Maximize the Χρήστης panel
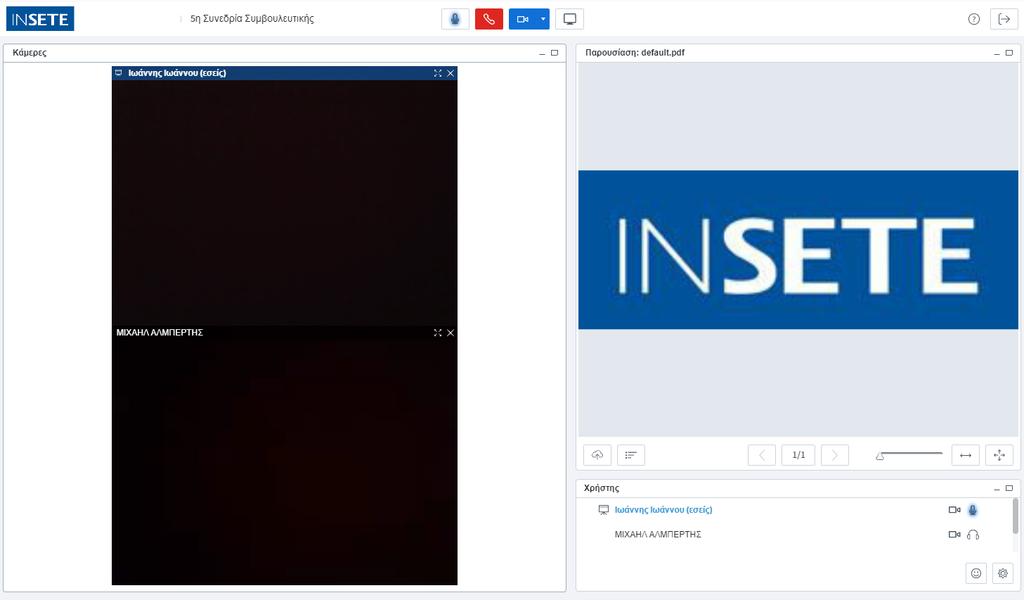The image size is (1024, 600). coord(1009,488)
